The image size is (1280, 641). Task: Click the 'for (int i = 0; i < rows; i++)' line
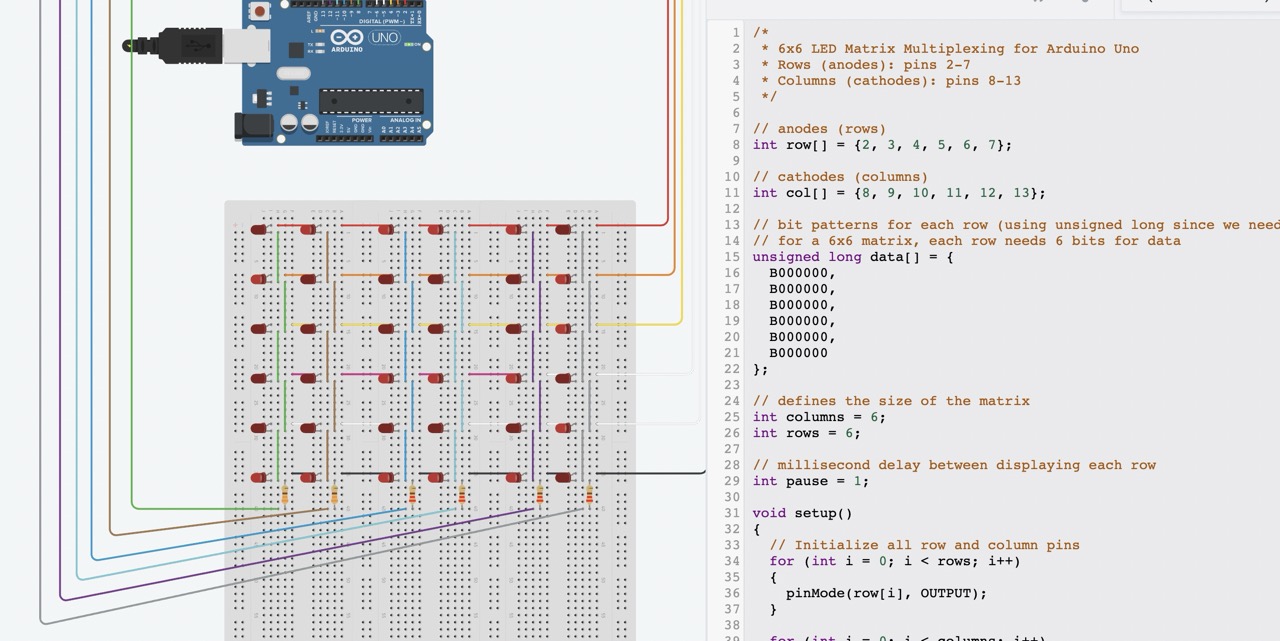coord(895,560)
